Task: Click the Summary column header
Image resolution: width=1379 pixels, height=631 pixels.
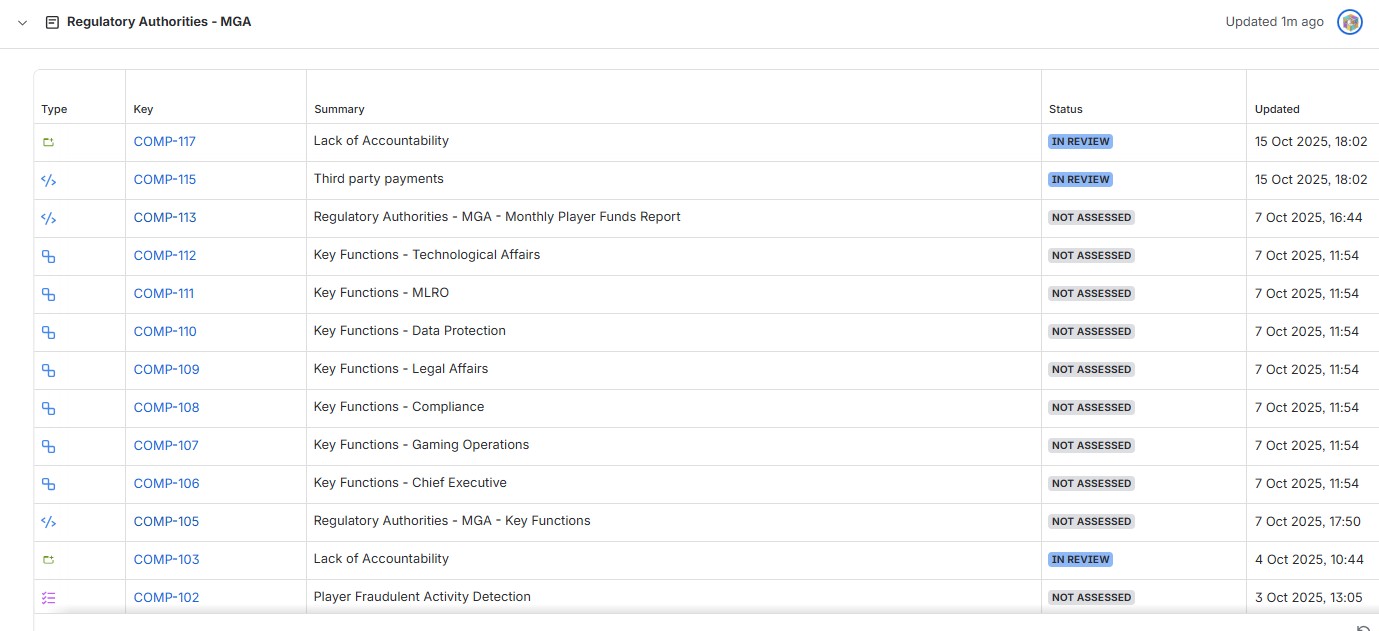Action: (339, 109)
